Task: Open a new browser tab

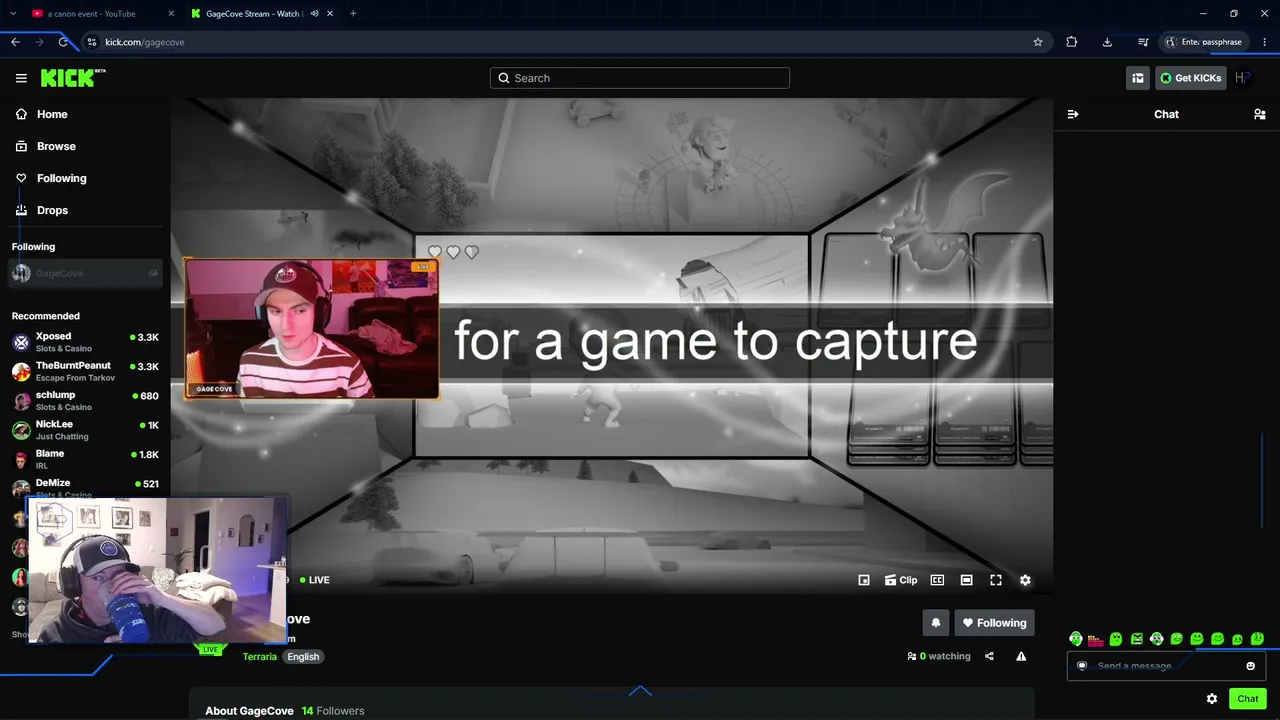Action: tap(353, 14)
